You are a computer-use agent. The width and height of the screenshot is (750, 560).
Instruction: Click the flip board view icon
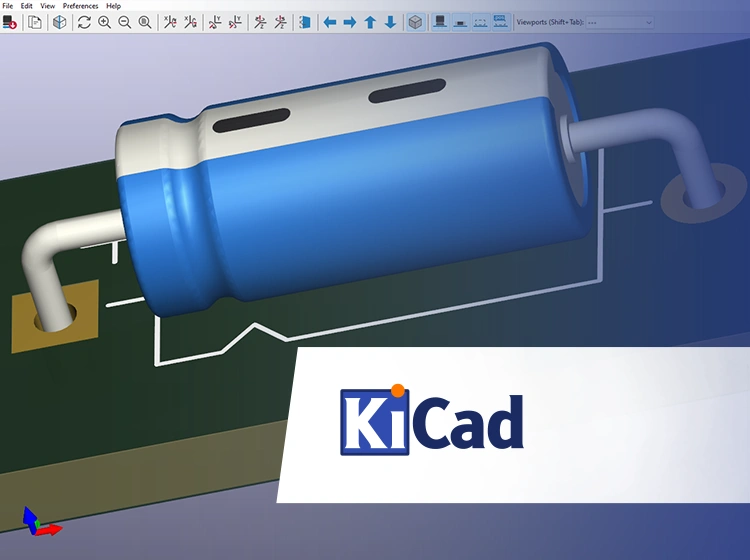pyautogui.click(x=305, y=22)
